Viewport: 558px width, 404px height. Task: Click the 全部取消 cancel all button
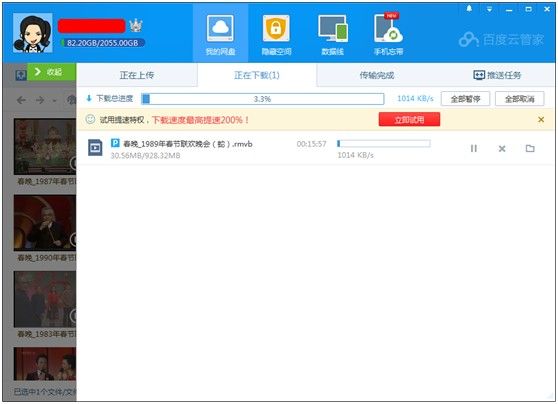tap(520, 99)
